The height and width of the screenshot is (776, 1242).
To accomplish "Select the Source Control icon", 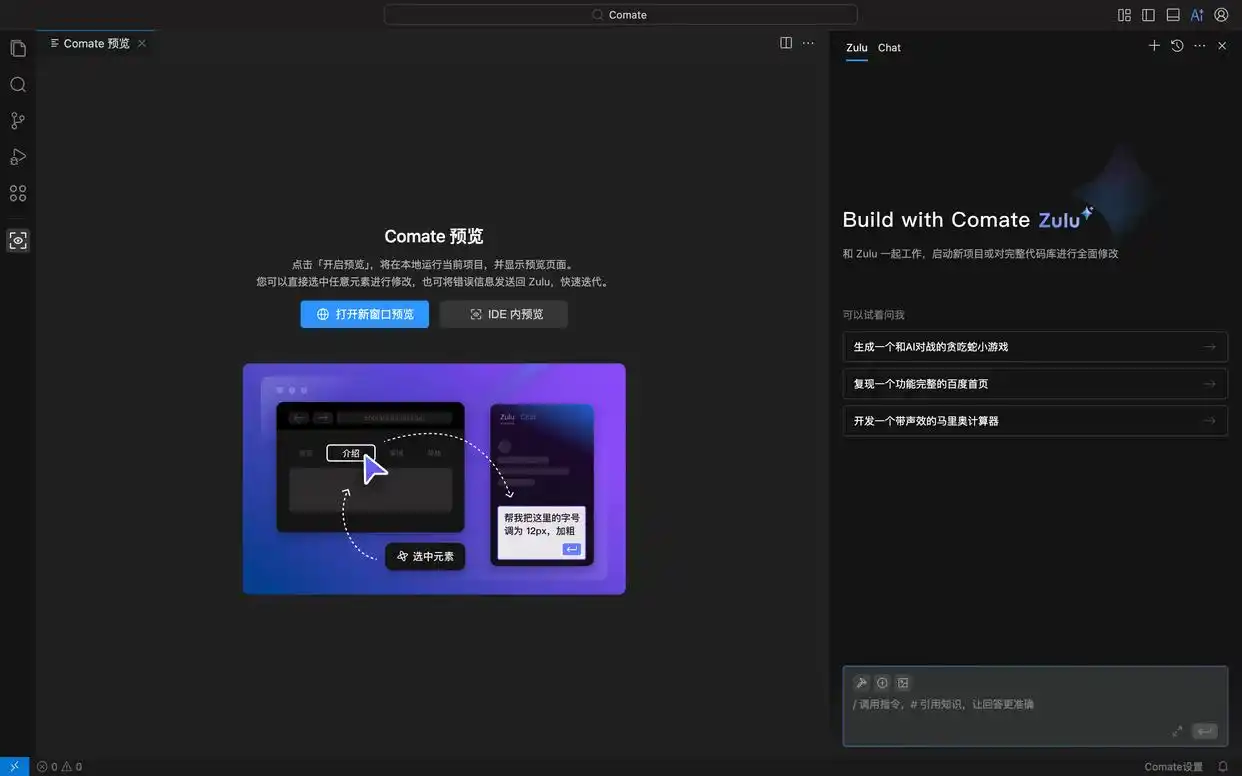I will [x=17, y=120].
